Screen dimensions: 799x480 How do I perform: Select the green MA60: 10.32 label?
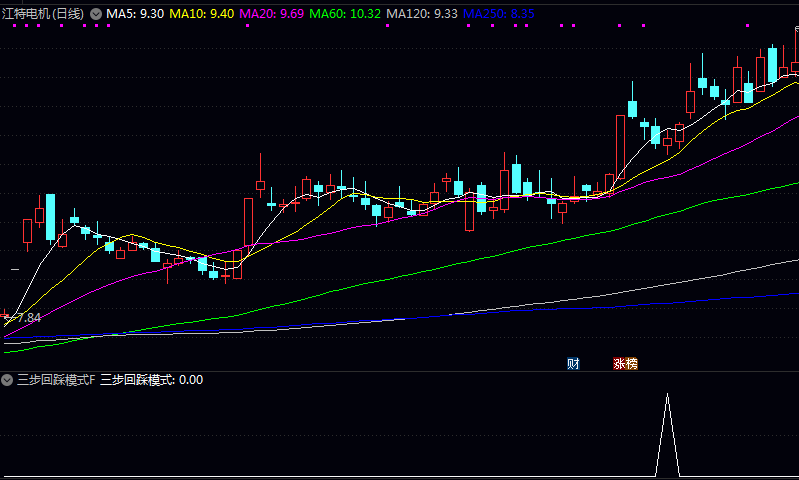click(x=345, y=14)
